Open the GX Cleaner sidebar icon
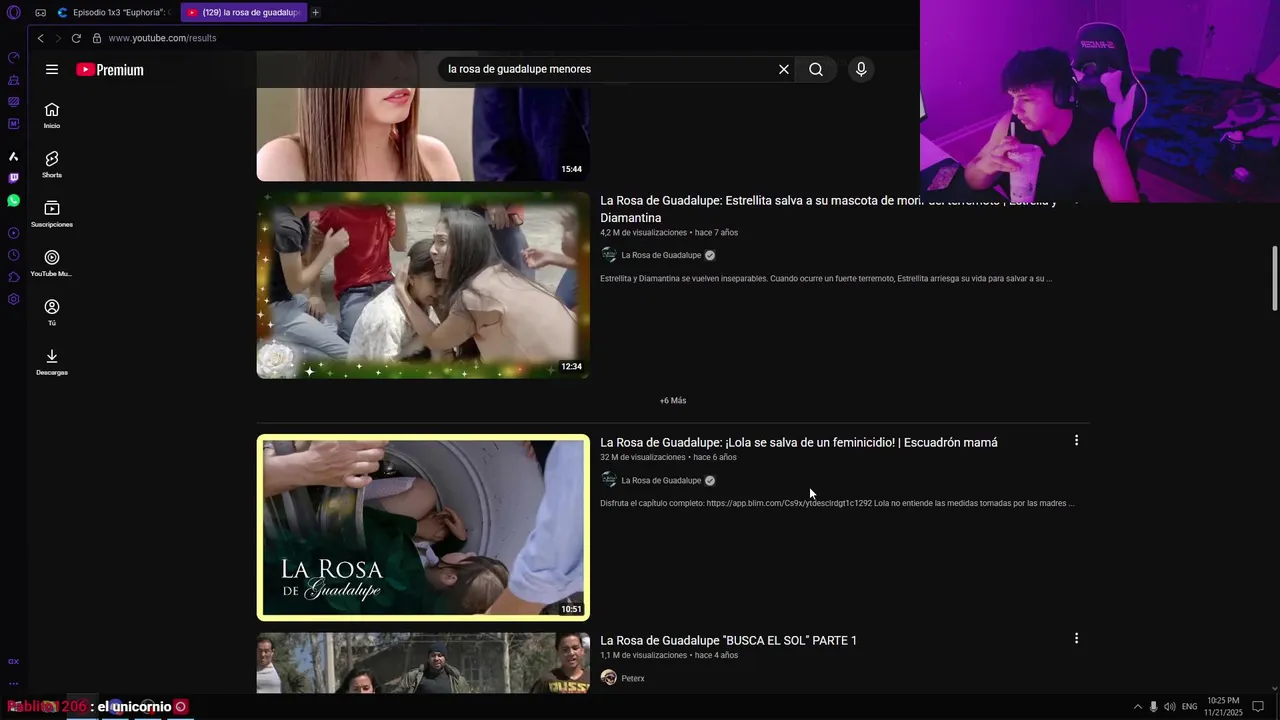This screenshot has height=720, width=1280. click(13, 80)
